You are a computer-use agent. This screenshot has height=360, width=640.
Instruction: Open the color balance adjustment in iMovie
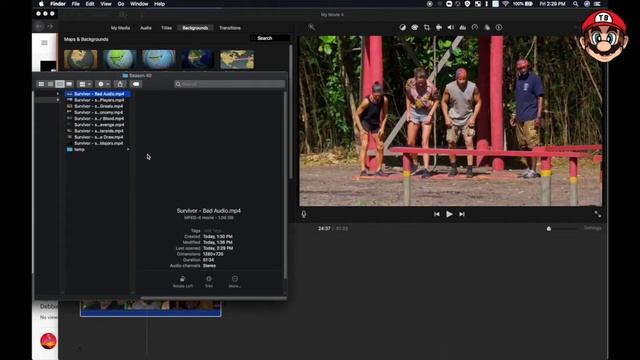pyautogui.click(x=402, y=27)
